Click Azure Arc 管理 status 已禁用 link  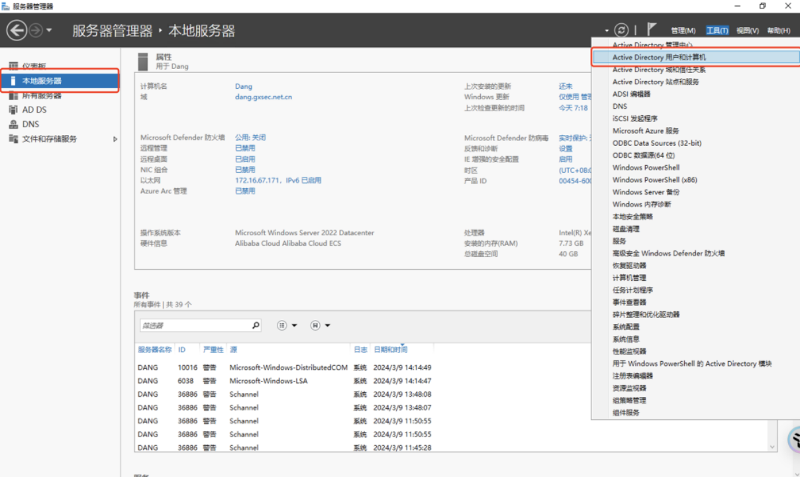pos(245,191)
